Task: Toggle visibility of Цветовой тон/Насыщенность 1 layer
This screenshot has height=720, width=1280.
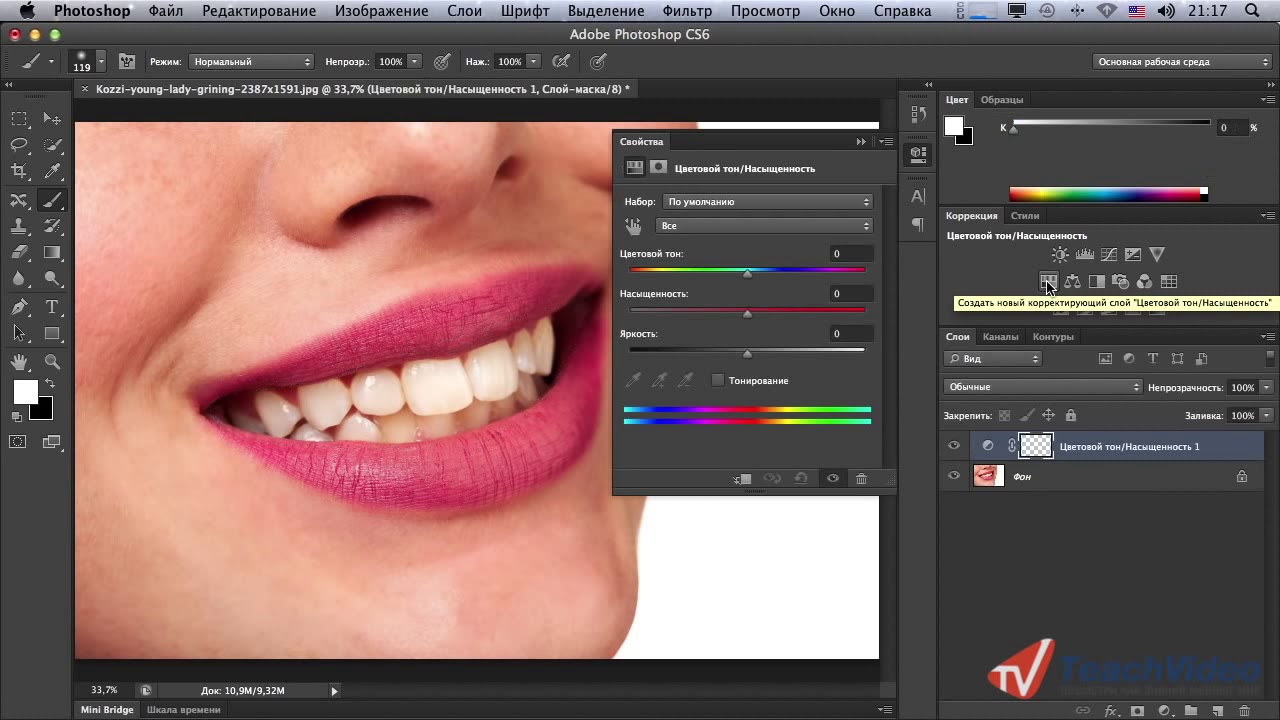Action: point(954,446)
